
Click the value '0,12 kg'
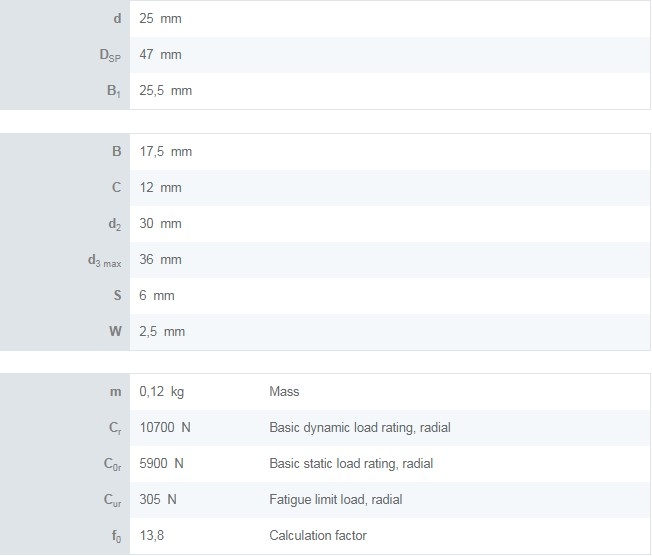click(162, 392)
